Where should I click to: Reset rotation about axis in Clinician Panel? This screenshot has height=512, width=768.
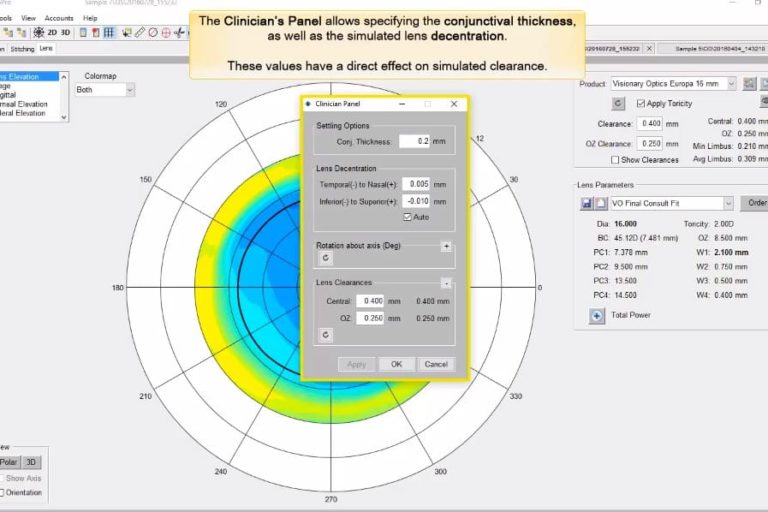click(324, 257)
